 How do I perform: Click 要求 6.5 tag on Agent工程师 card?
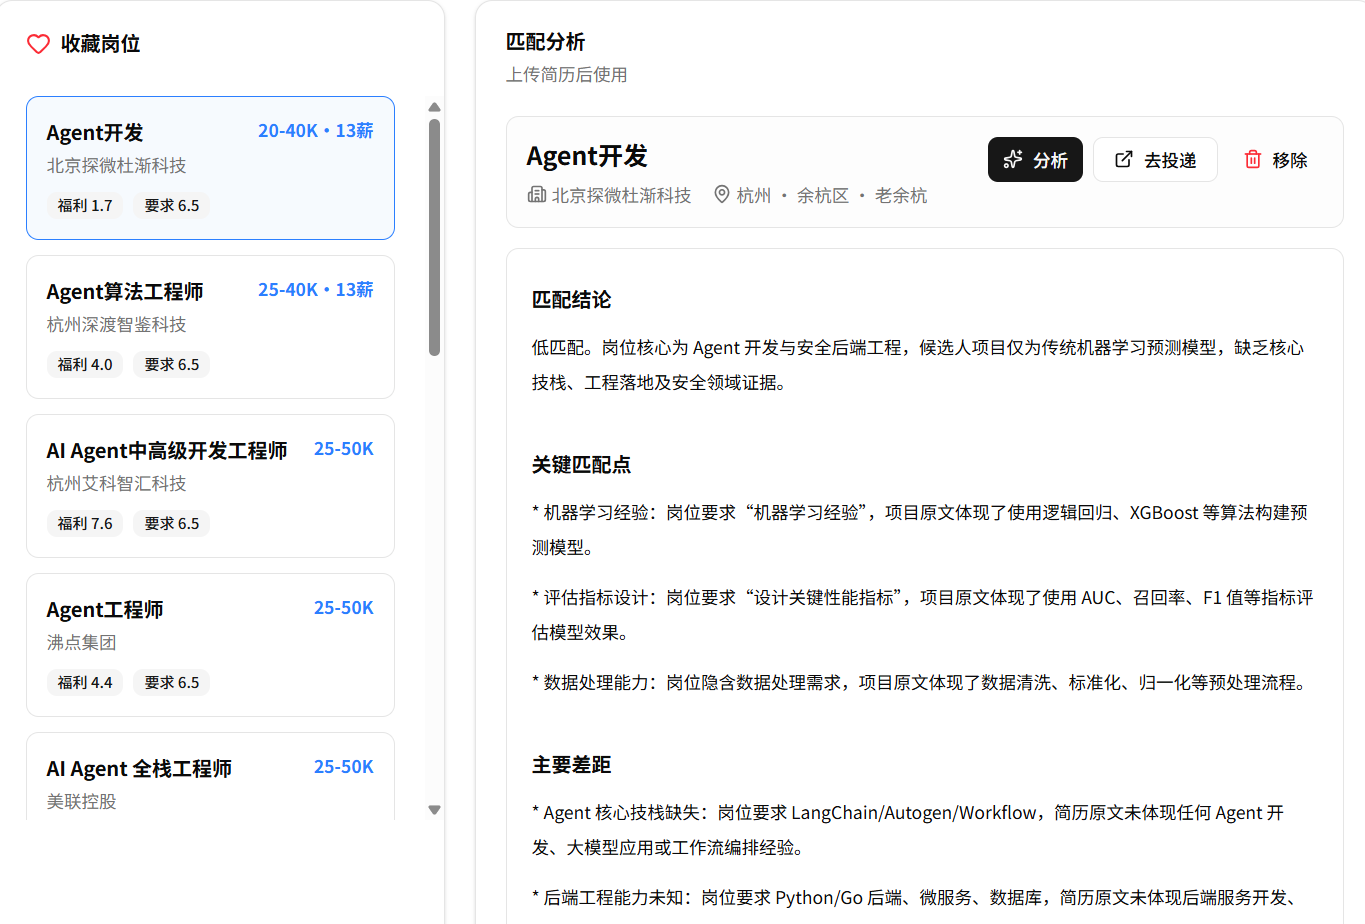(172, 682)
